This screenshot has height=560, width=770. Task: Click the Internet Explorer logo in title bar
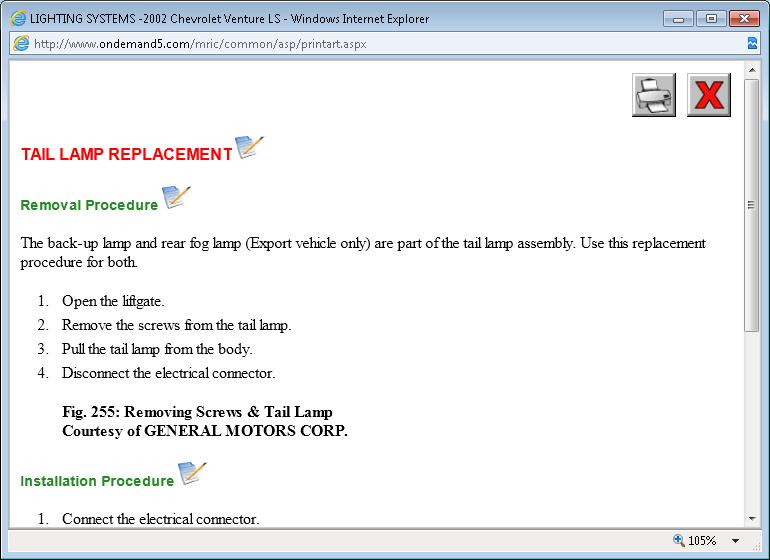[x=18, y=19]
